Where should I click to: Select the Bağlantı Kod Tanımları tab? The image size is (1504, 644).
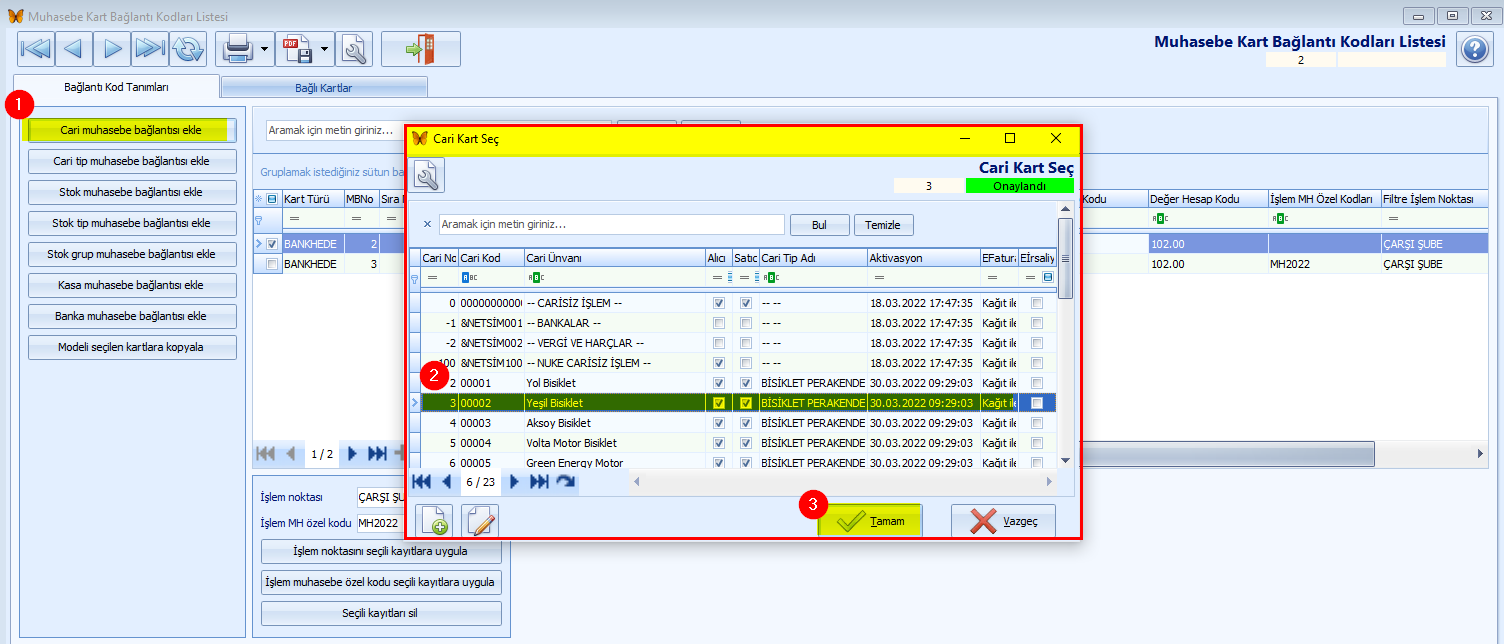coord(116,87)
